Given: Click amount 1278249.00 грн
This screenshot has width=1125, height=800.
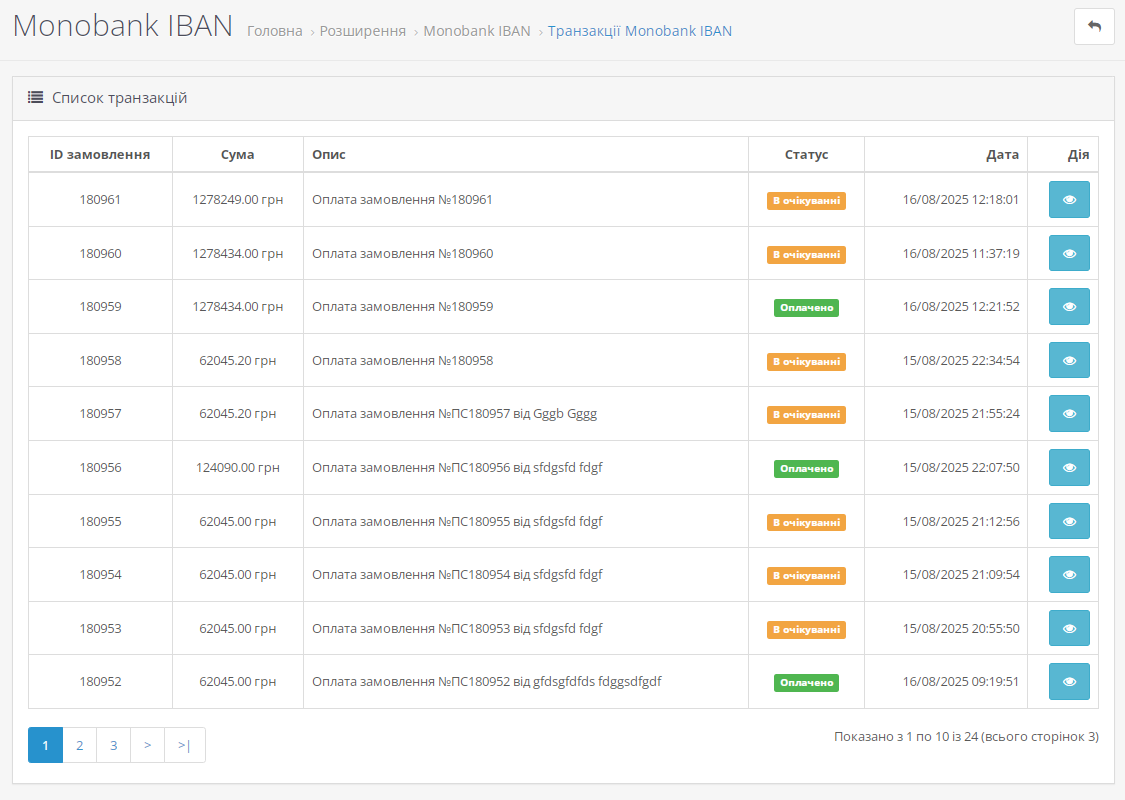Looking at the screenshot, I should [237, 199].
